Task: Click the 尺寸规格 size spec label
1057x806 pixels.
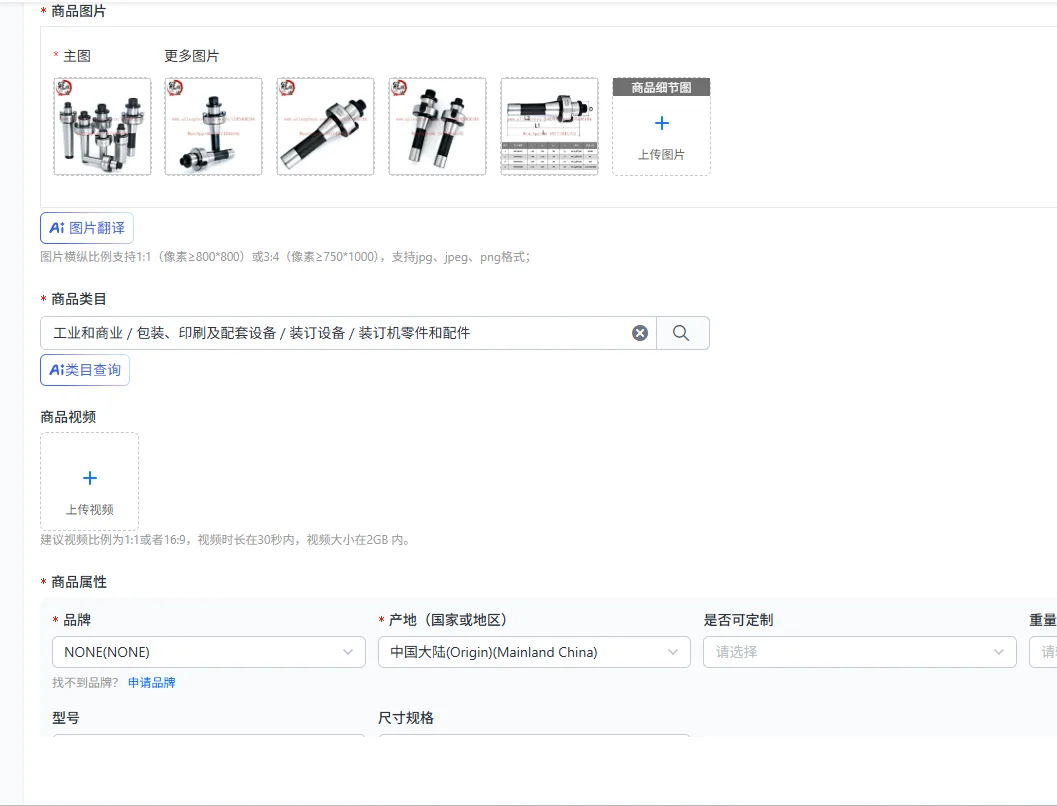Action: (x=406, y=718)
